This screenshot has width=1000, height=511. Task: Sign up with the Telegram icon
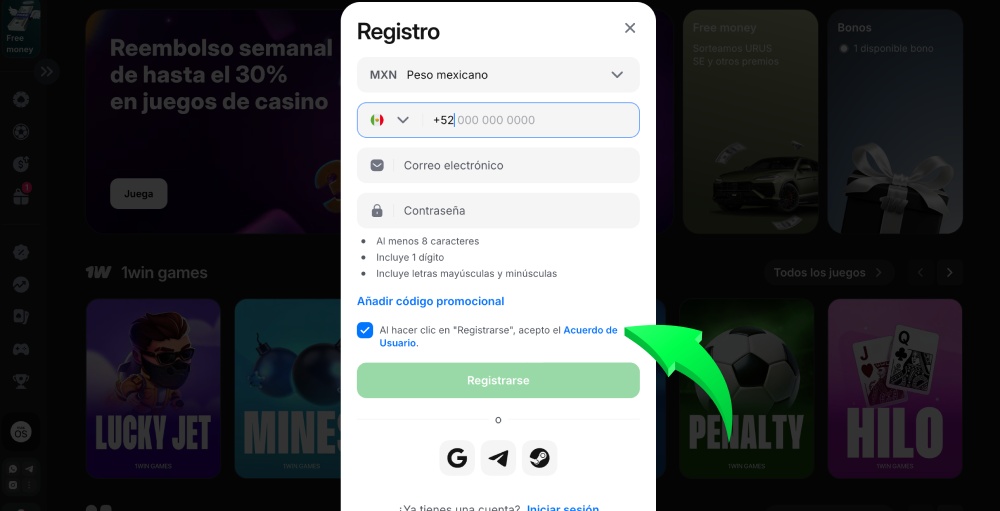(498, 458)
